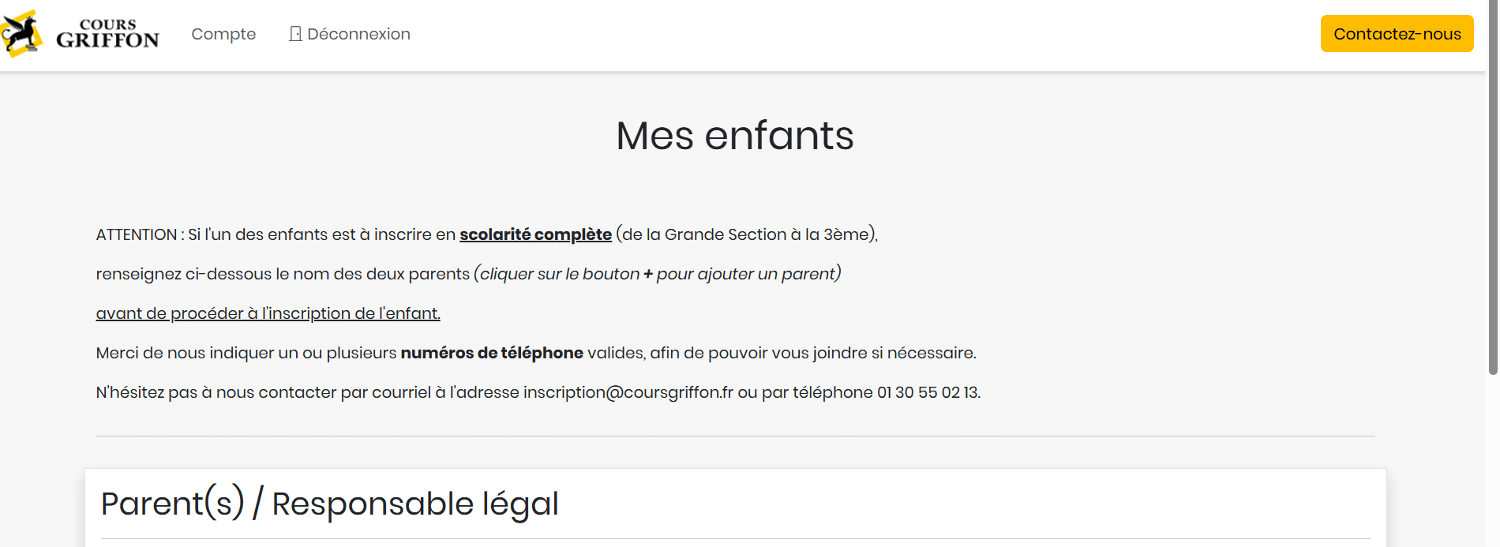Click the bold "numéros de téléphone" text

pos(492,353)
